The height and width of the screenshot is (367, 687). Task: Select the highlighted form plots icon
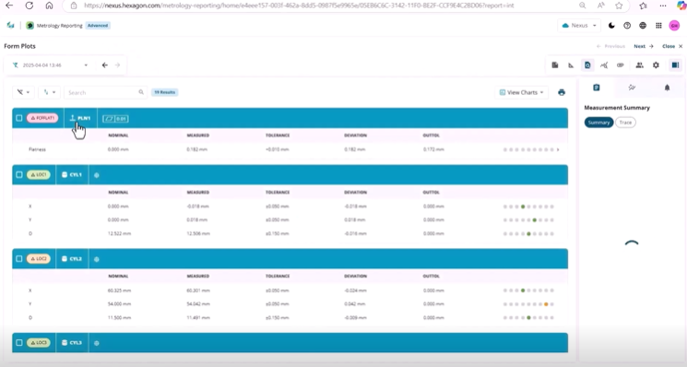[x=588, y=65]
